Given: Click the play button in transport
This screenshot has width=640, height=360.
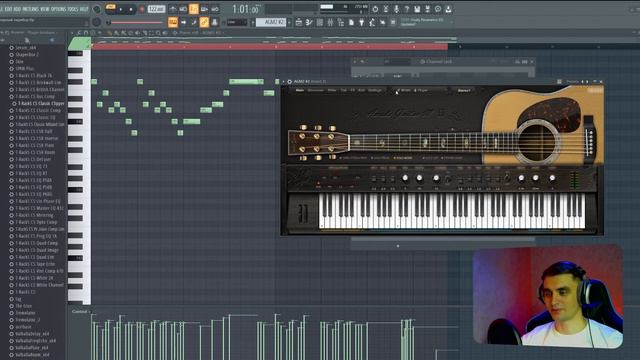Looking at the screenshot, I should pyautogui.click(x=121, y=9).
